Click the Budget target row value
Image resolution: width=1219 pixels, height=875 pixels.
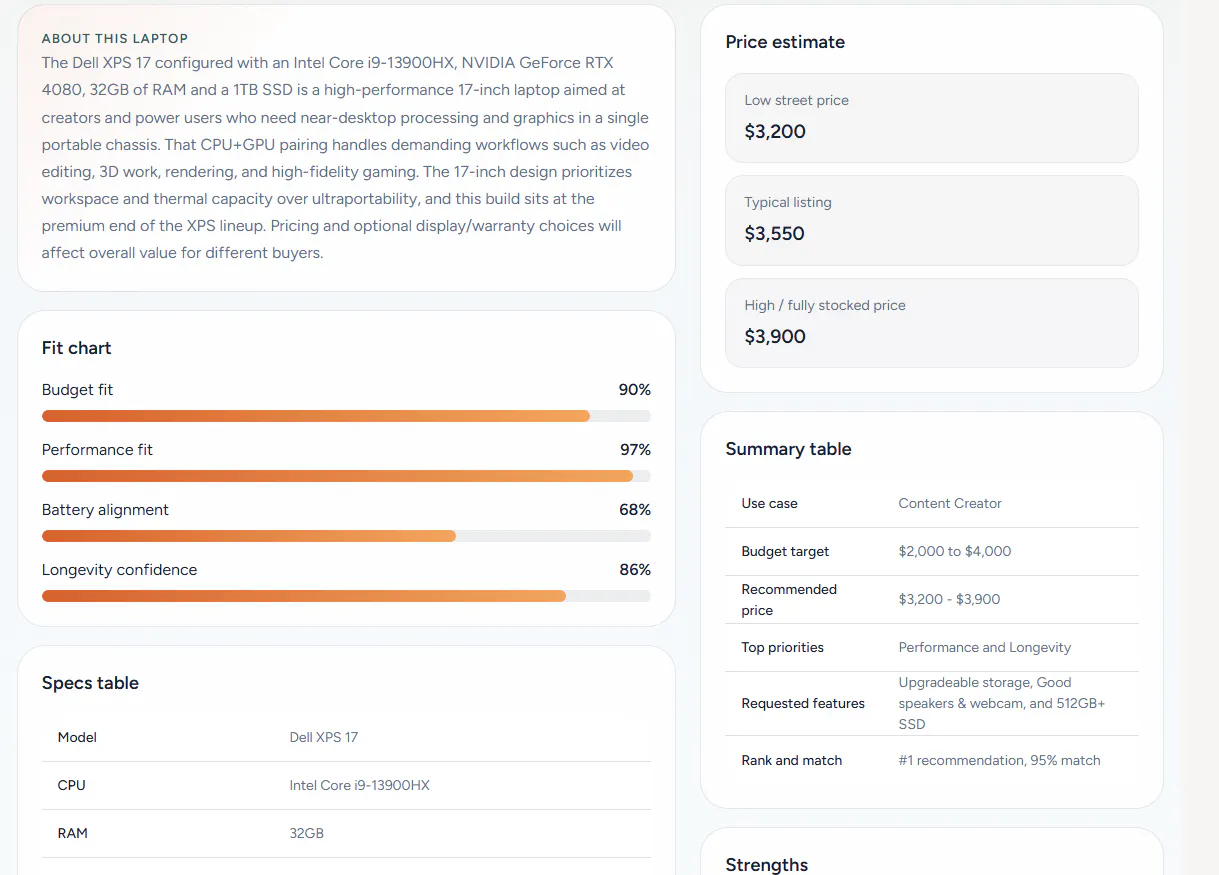[x=955, y=552]
